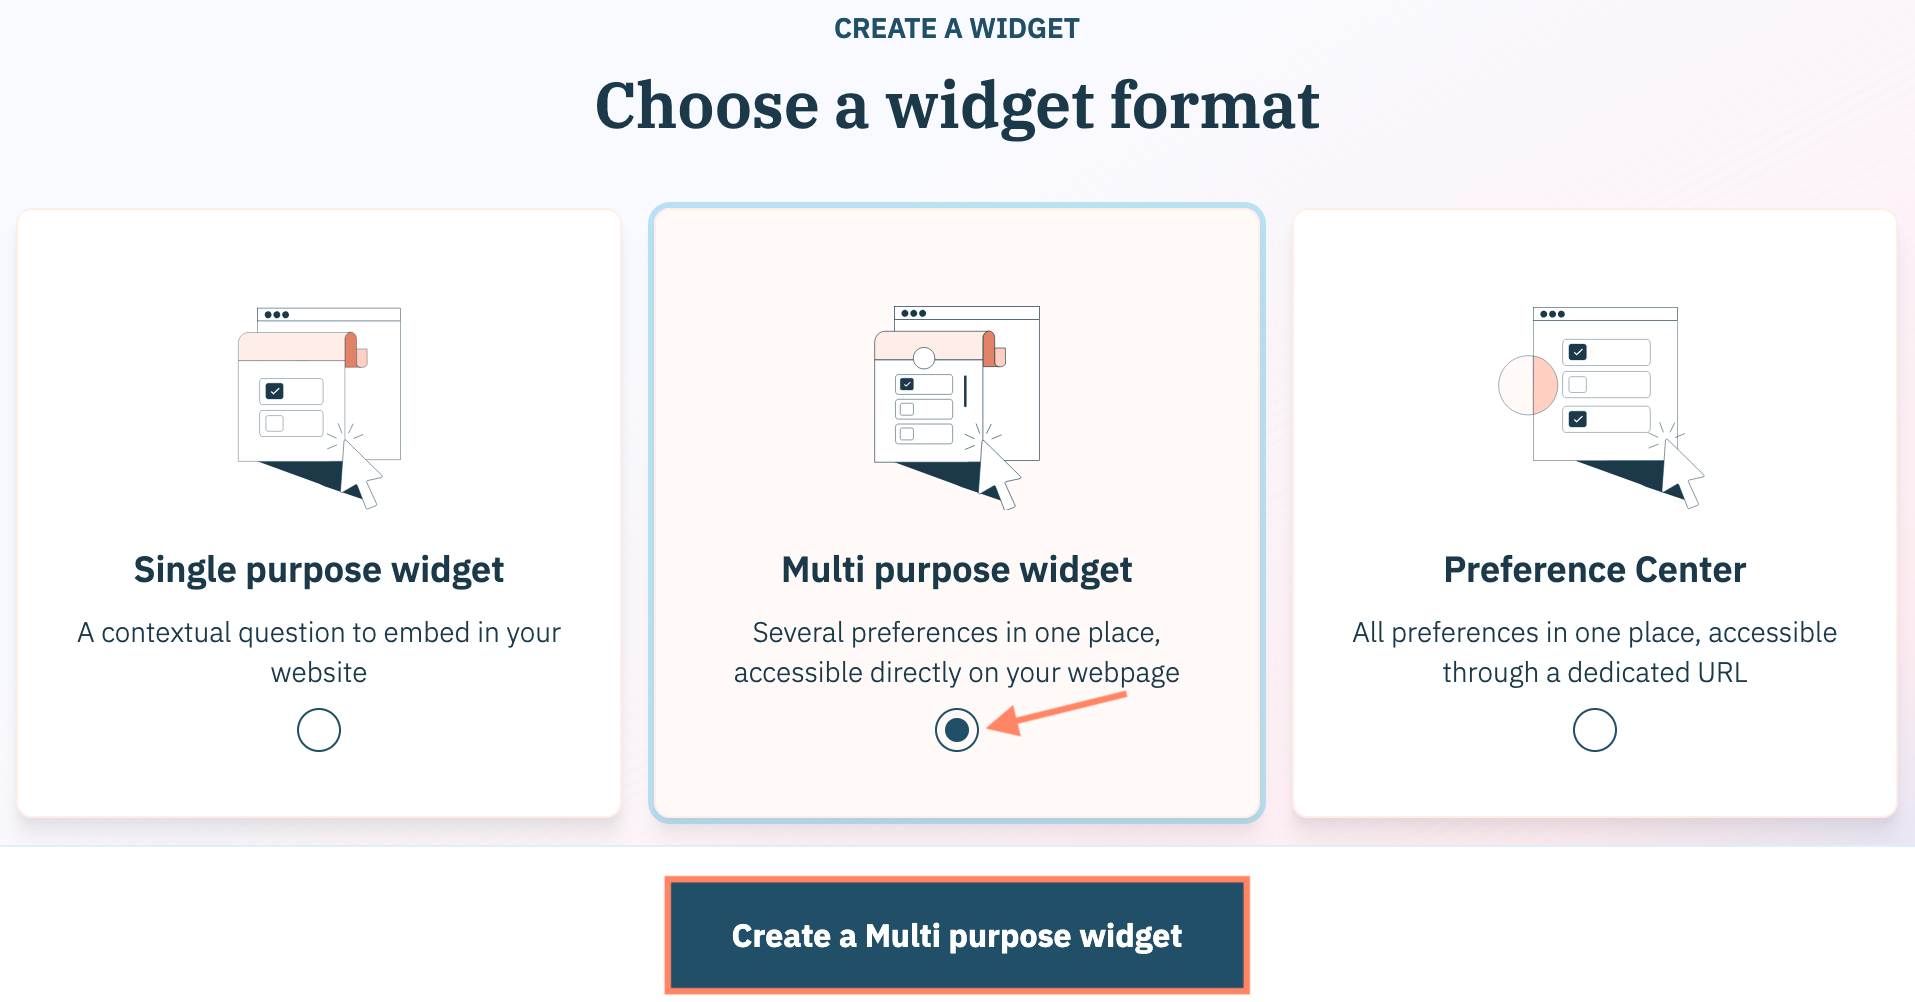Click "Several preferences in one place" description

[x=957, y=652]
